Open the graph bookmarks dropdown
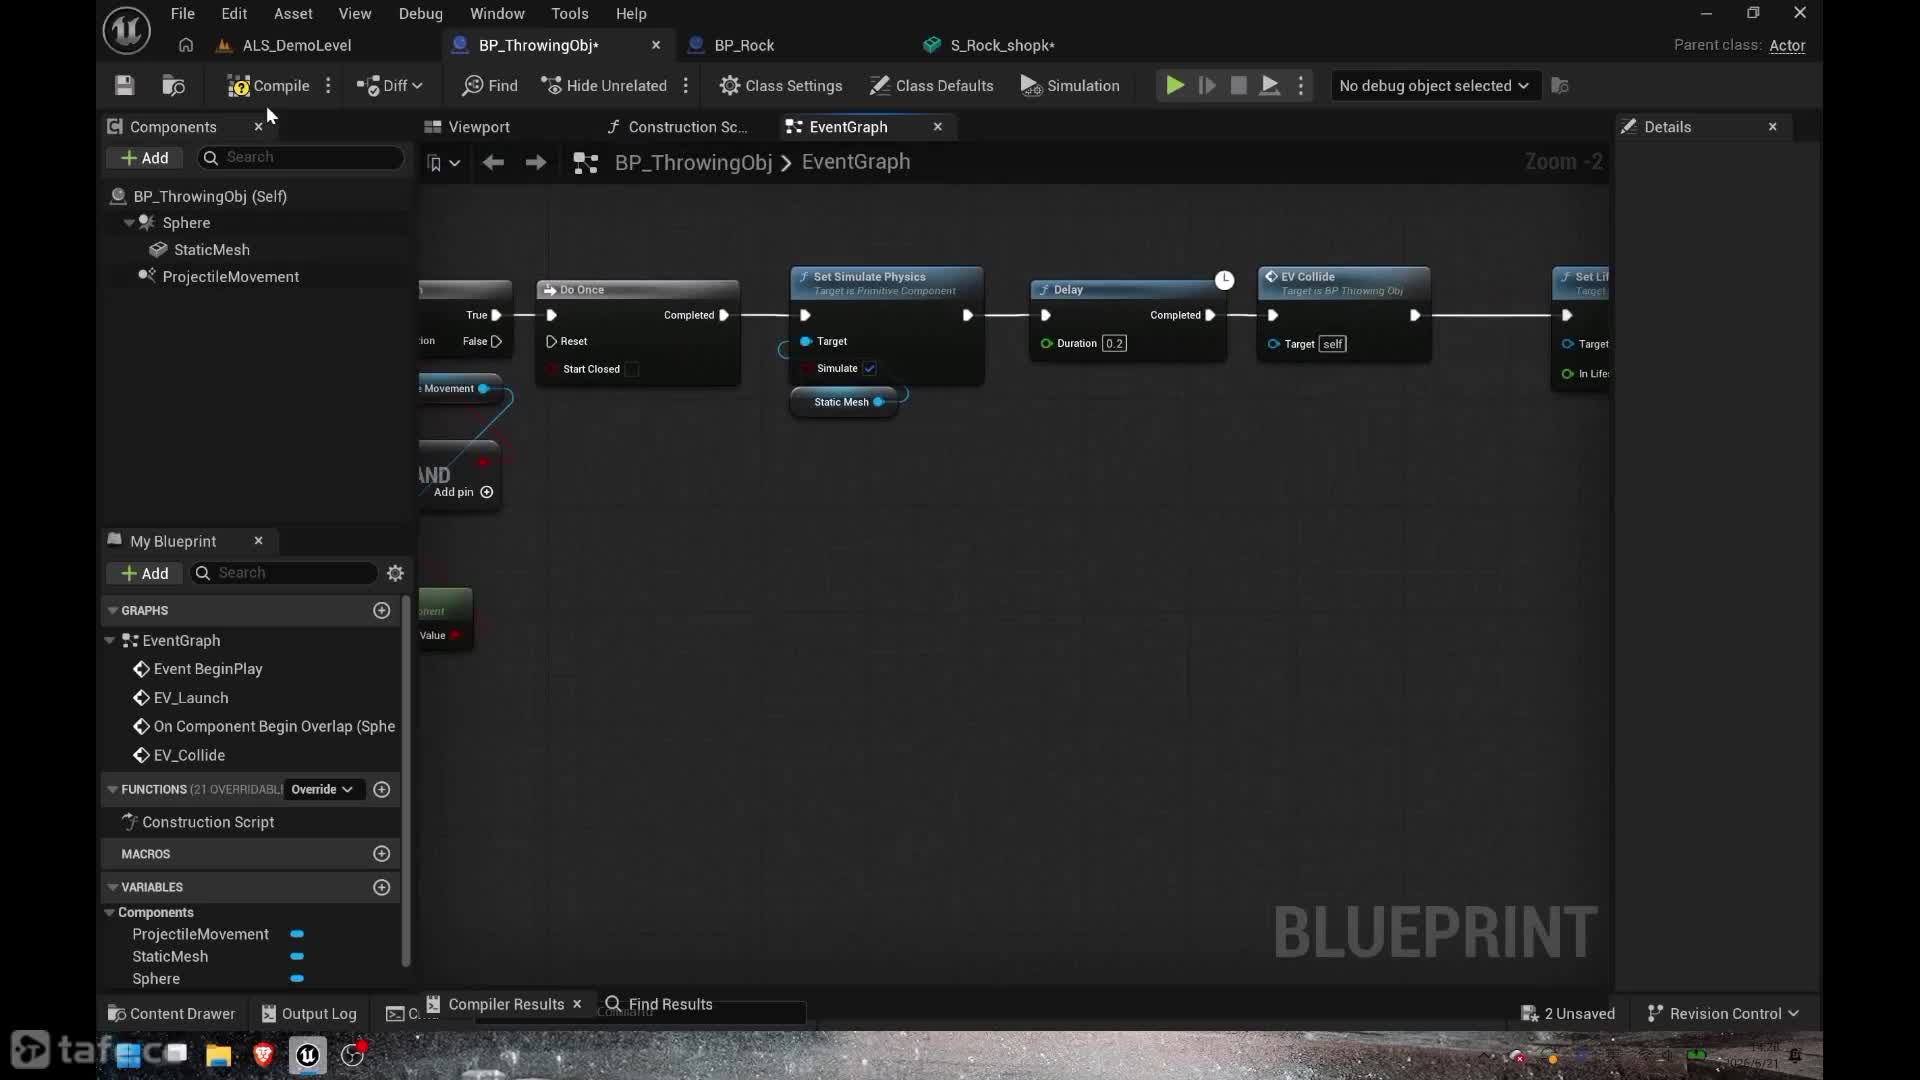1920x1080 pixels. [443, 163]
